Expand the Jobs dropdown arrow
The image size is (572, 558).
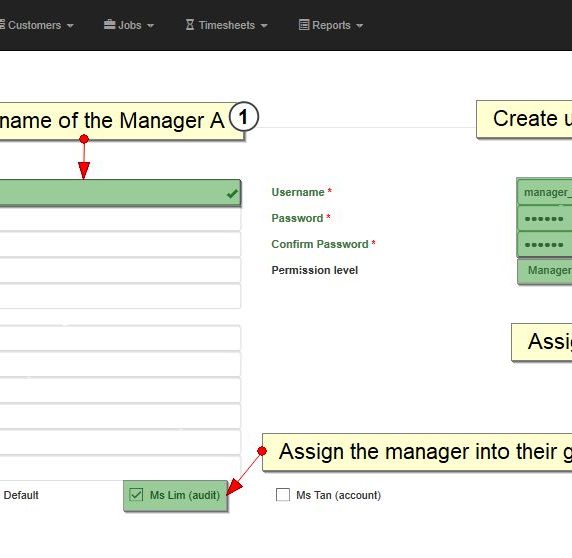click(x=150, y=26)
